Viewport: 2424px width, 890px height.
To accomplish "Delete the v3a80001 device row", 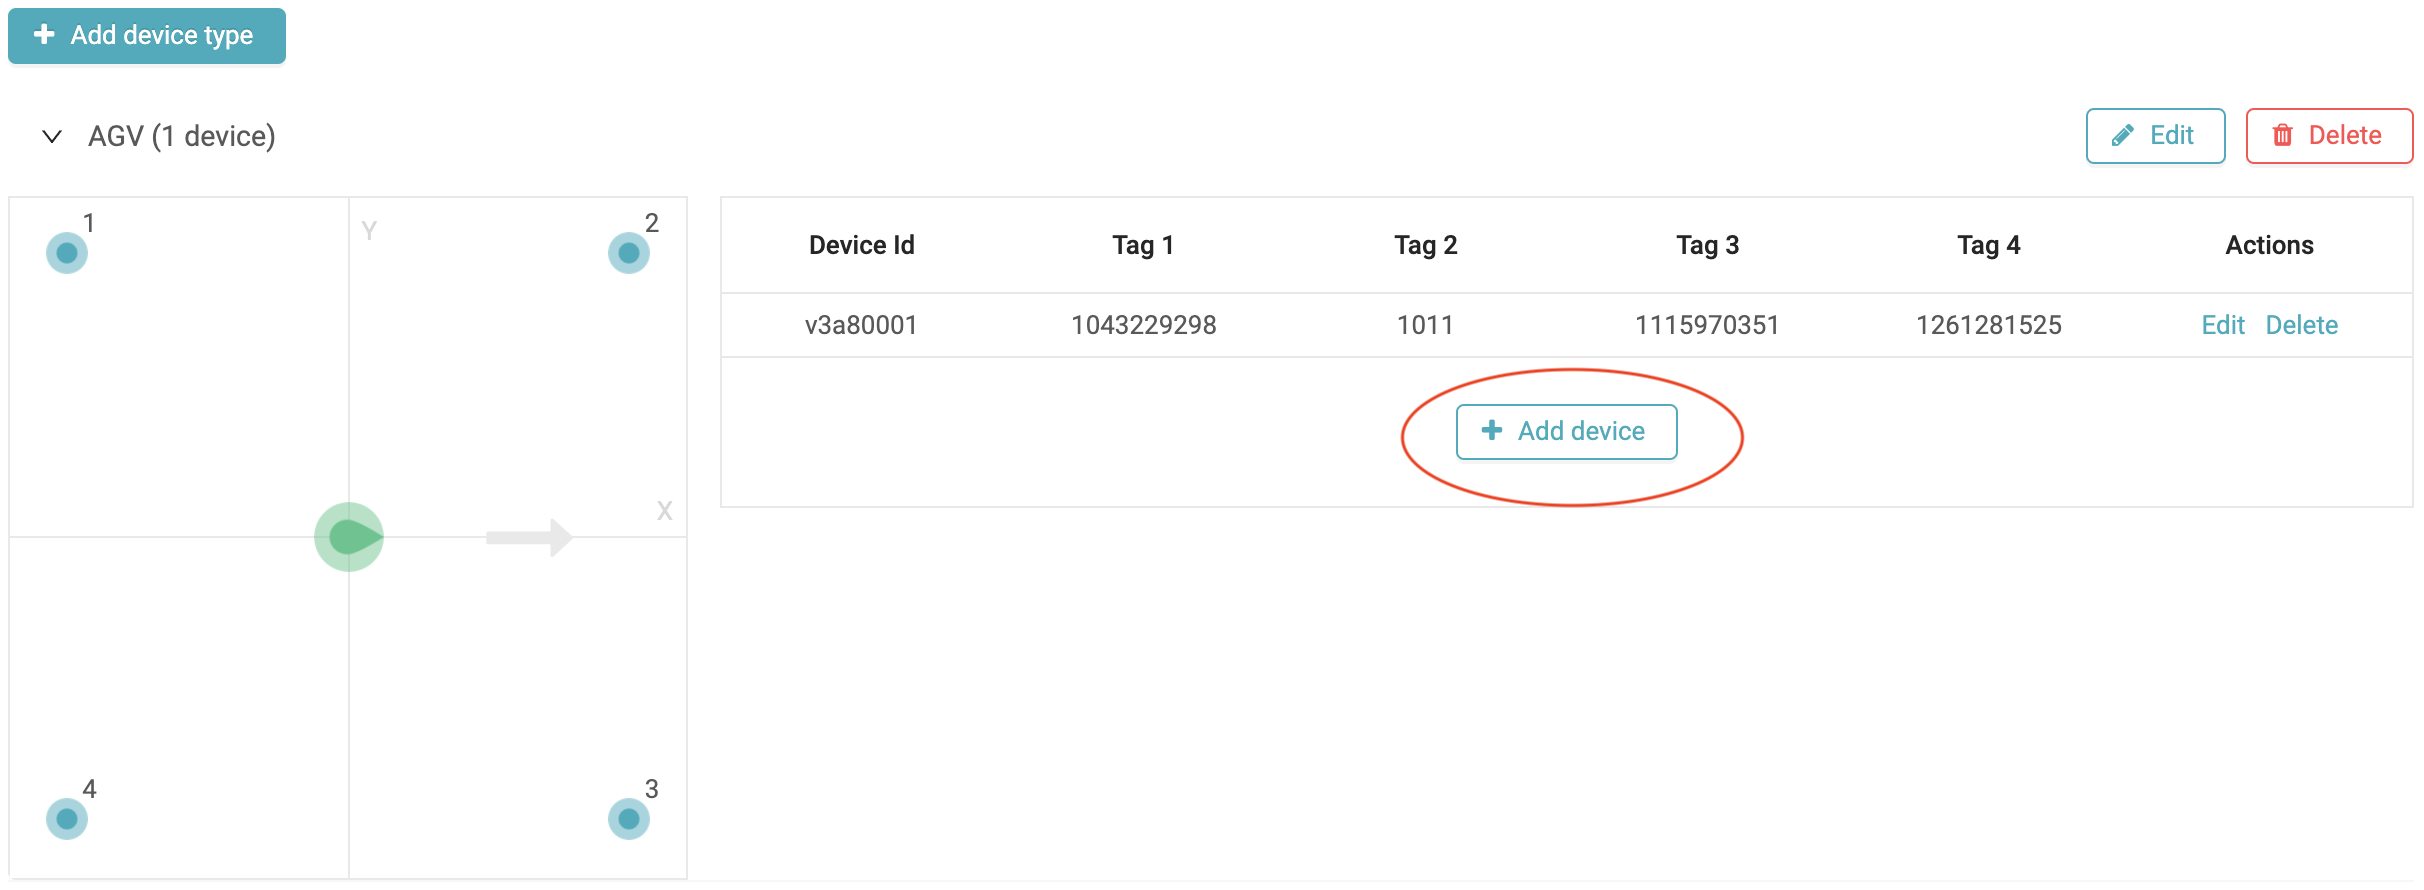I will click(x=2301, y=325).
